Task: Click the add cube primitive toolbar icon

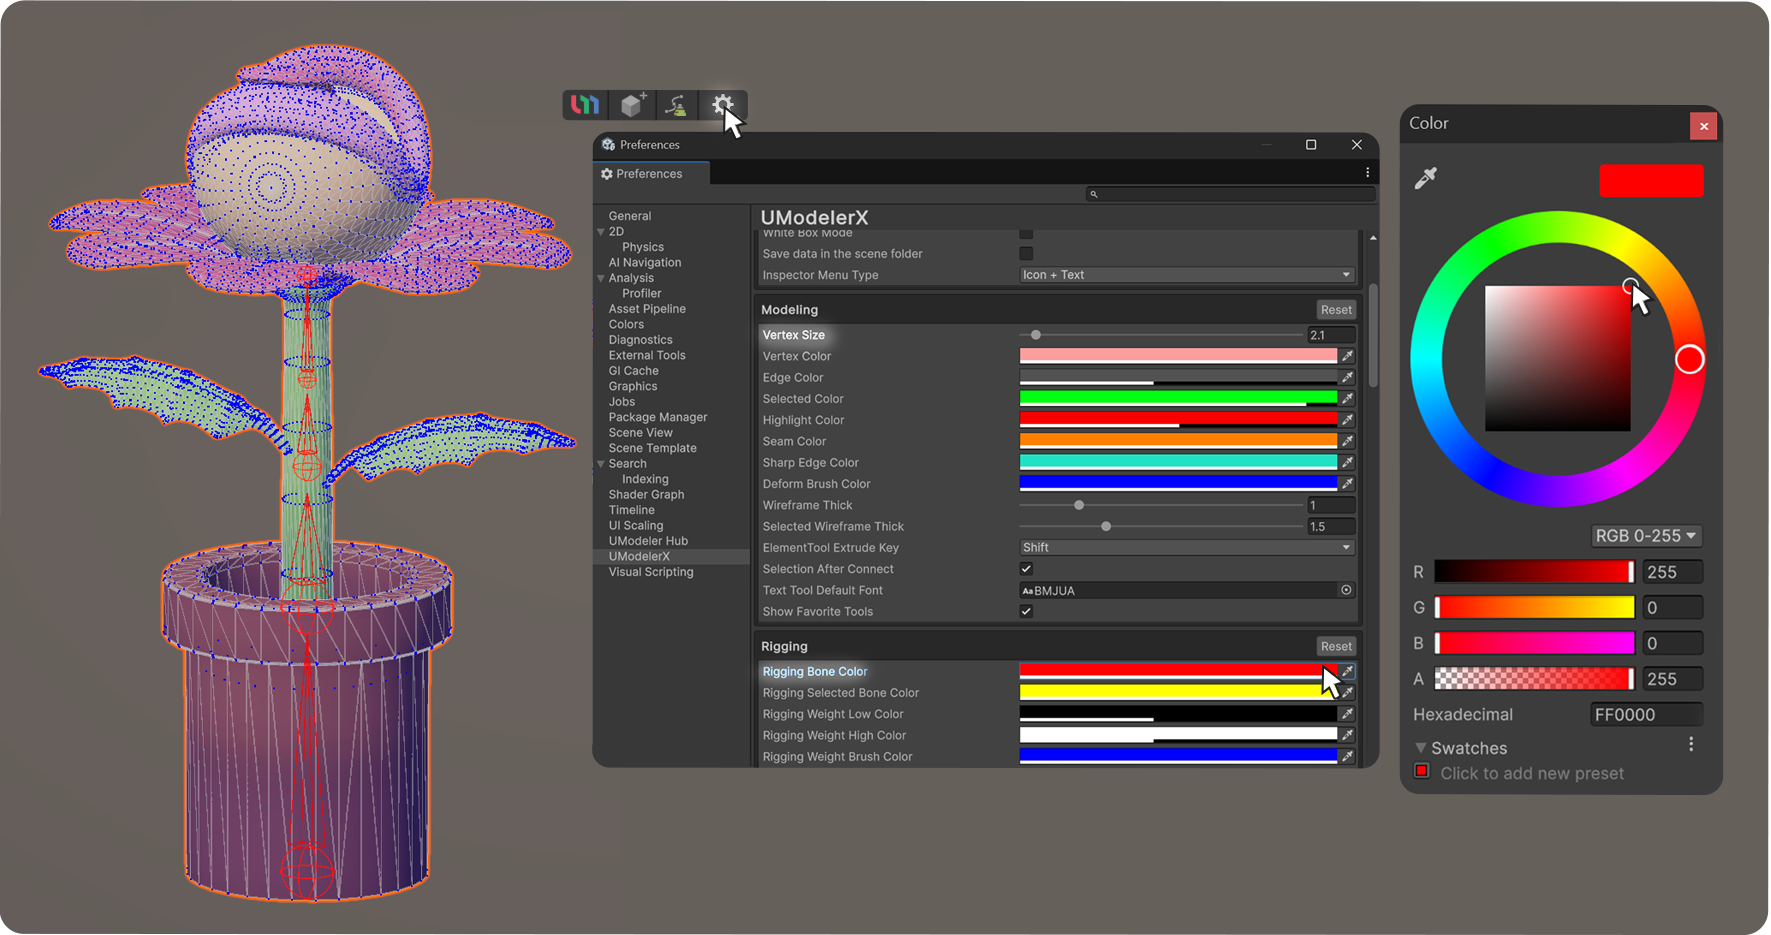Action: 631,104
